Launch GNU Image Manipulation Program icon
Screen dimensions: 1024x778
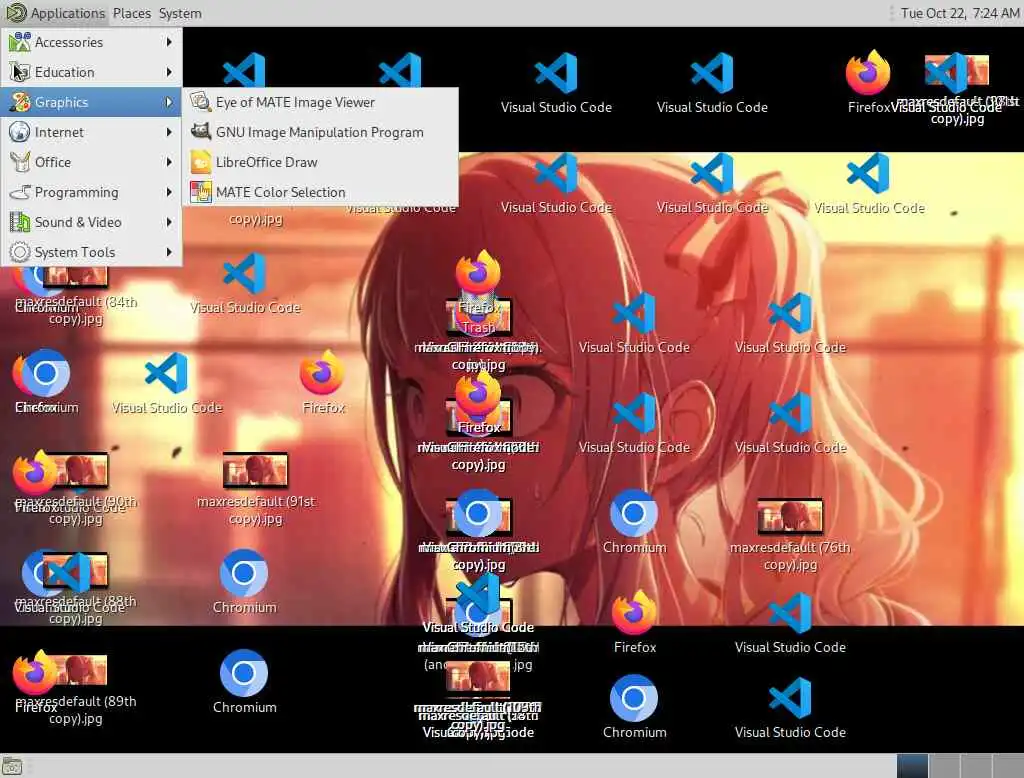tap(200, 132)
